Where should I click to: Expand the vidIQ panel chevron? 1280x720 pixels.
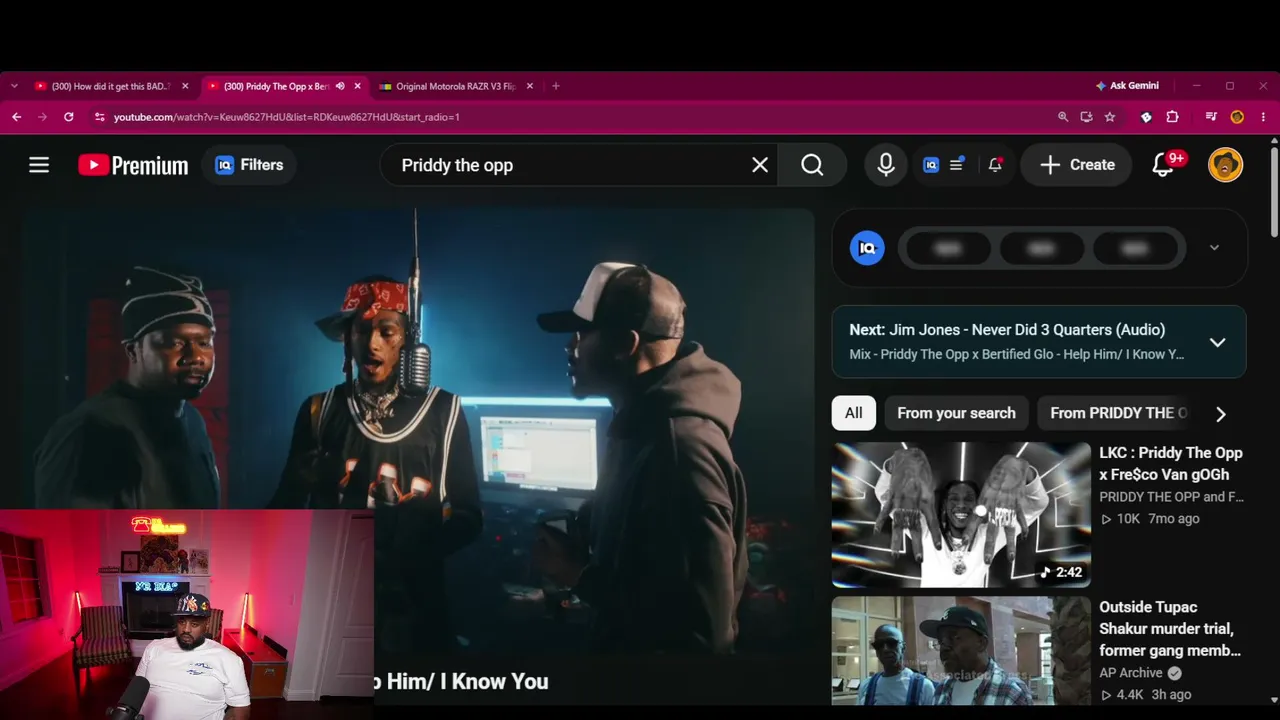pyautogui.click(x=1214, y=248)
